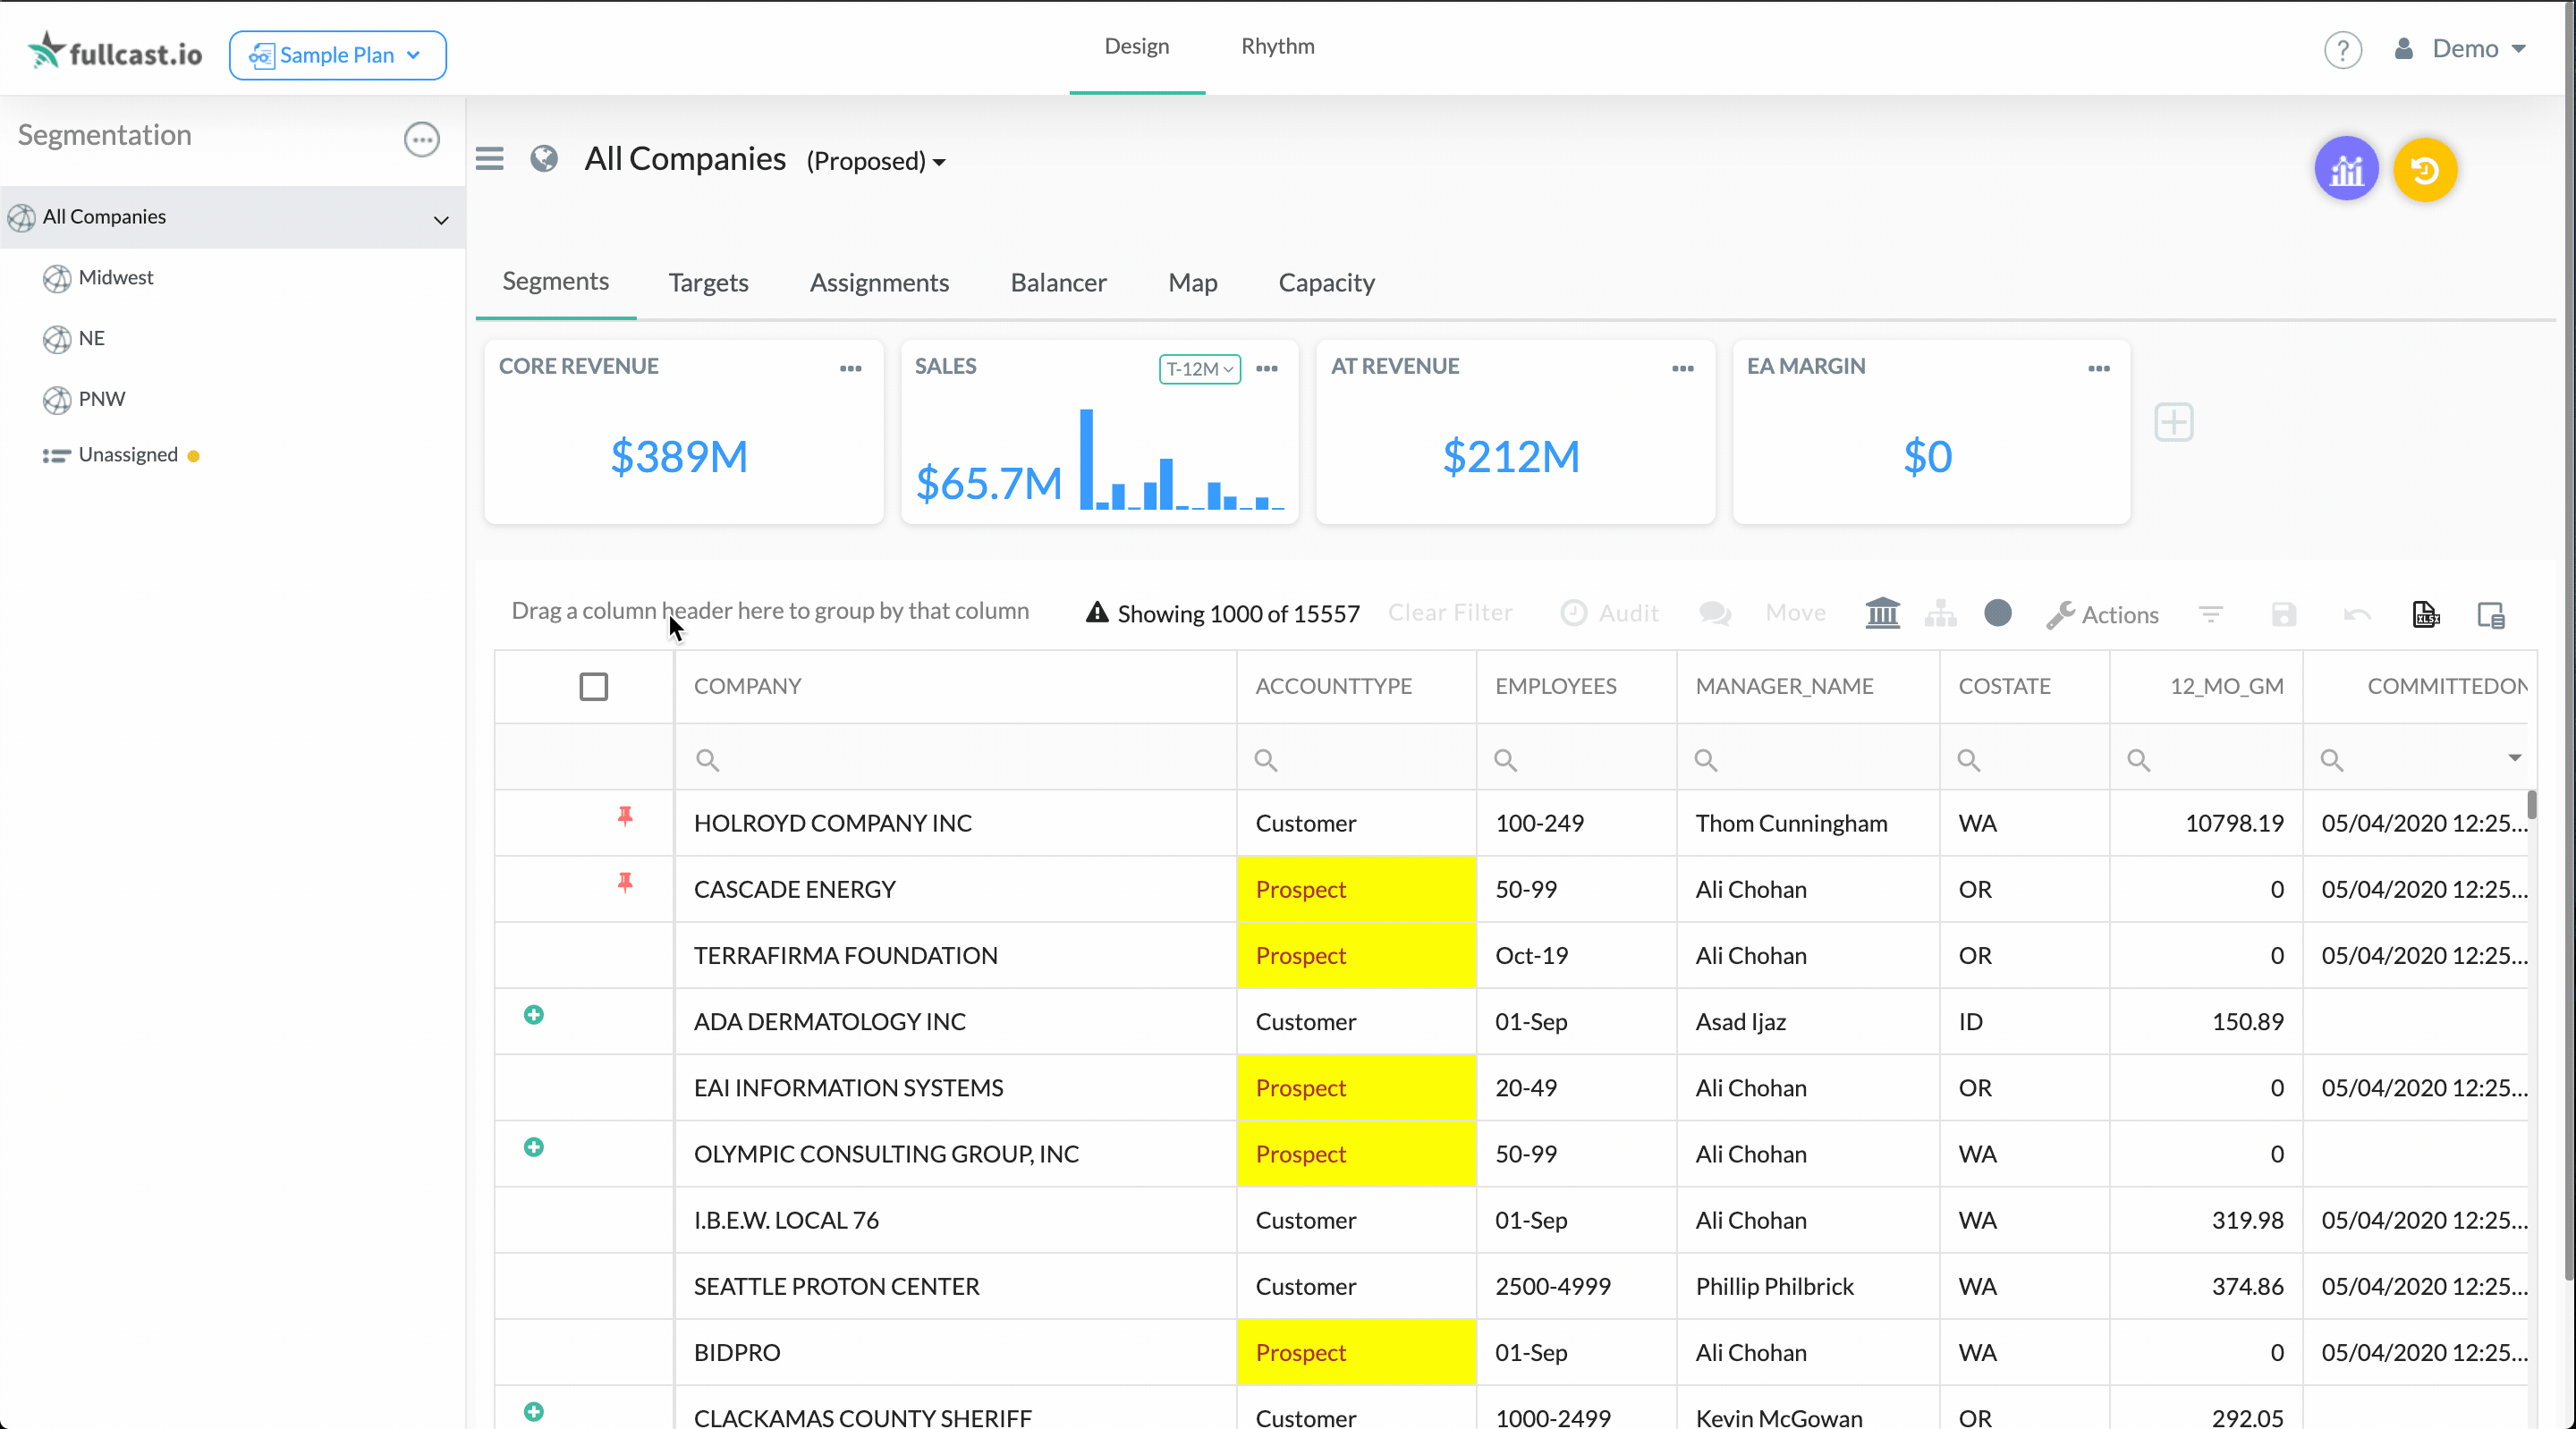Switch to the Rhythm tab
This screenshot has height=1429, width=2576.
pos(1277,47)
